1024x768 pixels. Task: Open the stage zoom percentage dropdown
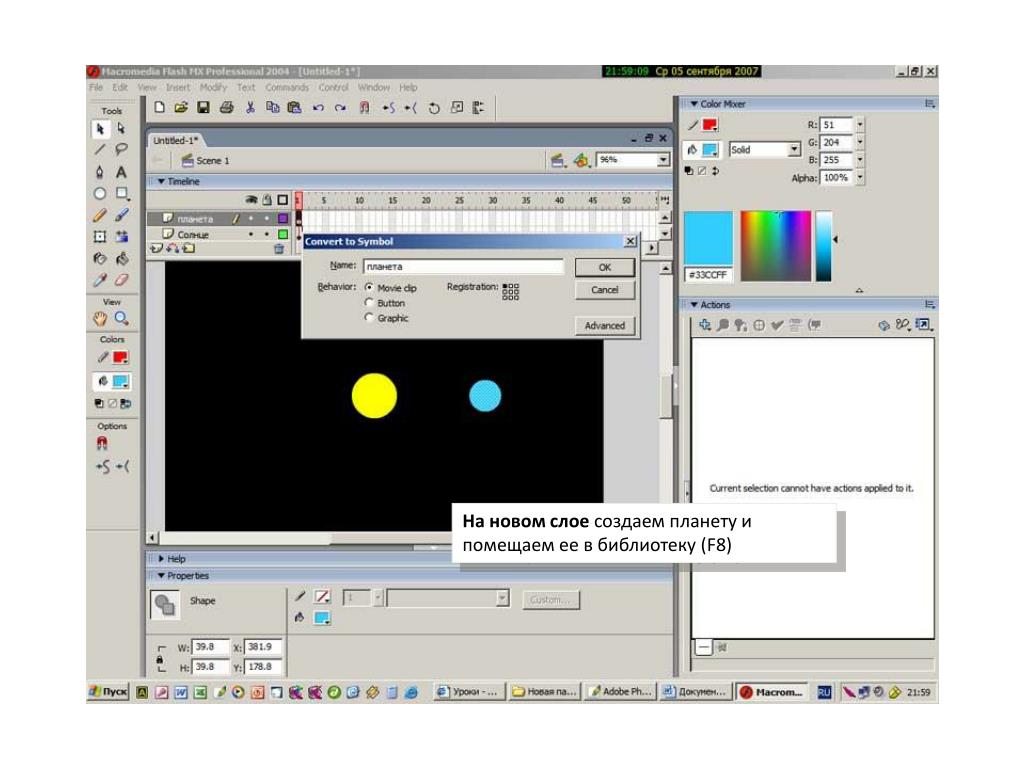coord(663,160)
